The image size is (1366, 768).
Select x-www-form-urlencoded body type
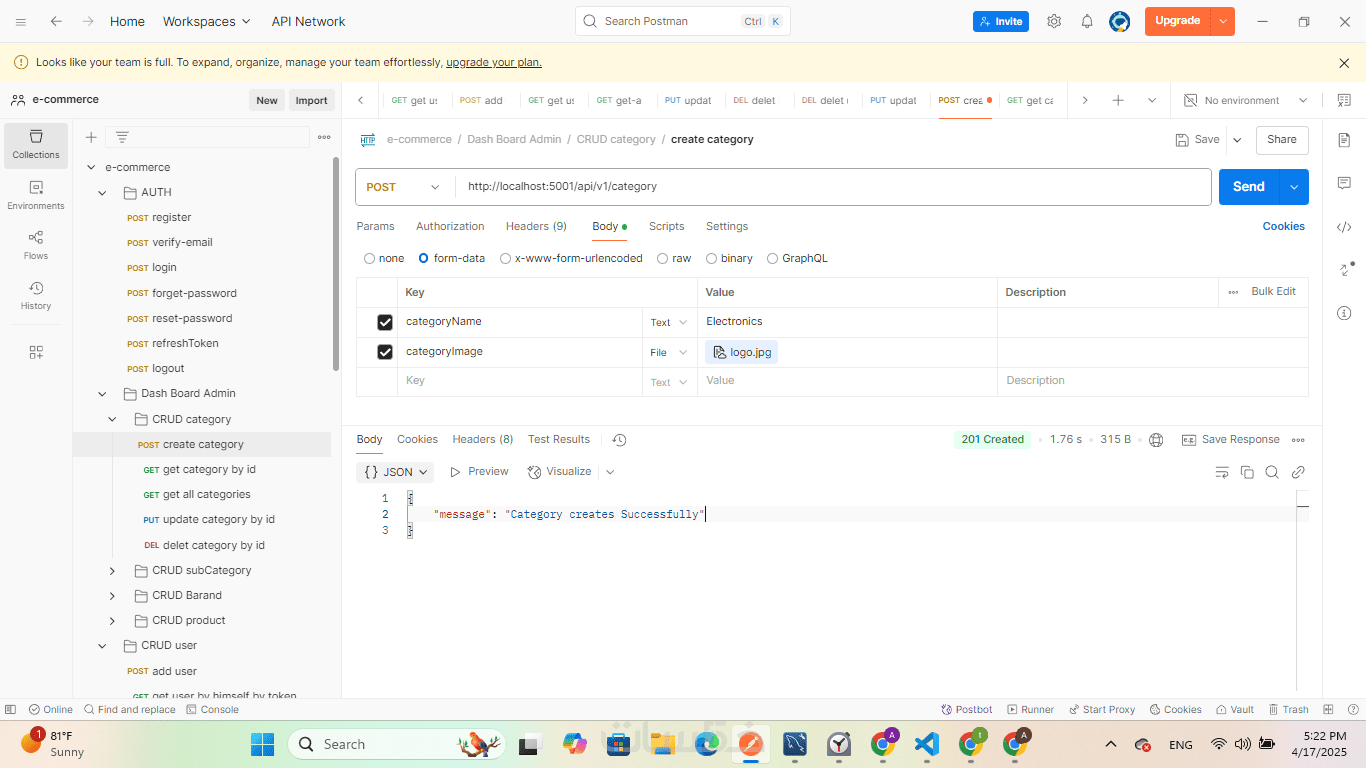click(x=572, y=258)
